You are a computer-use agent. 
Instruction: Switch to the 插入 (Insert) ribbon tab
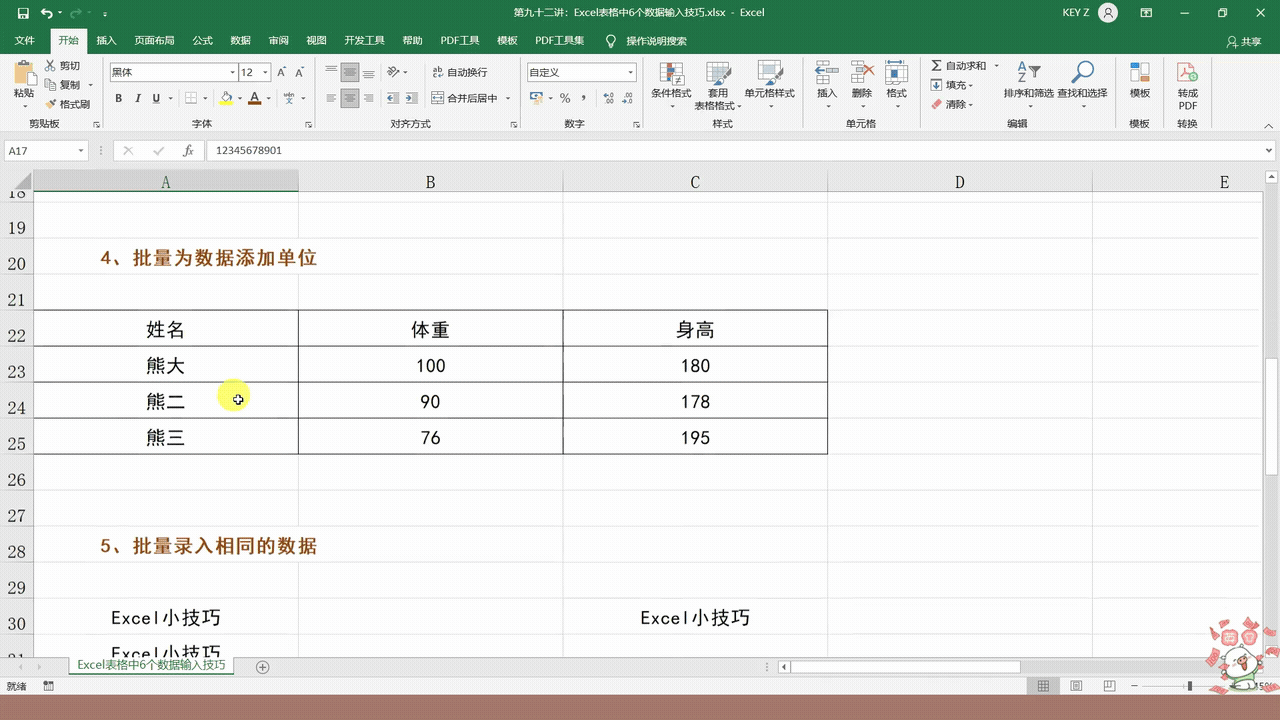[x=106, y=41]
